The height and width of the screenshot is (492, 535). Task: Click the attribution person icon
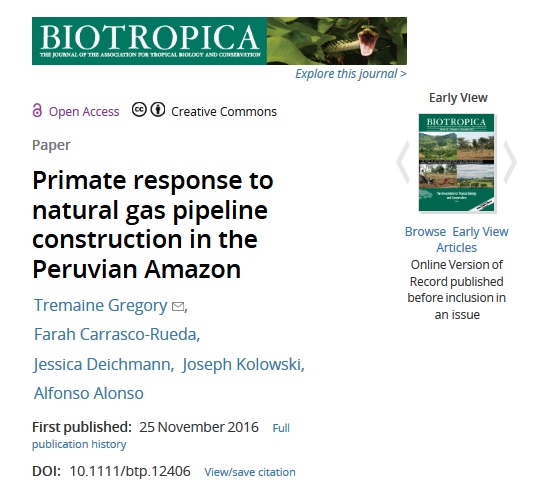coord(158,110)
